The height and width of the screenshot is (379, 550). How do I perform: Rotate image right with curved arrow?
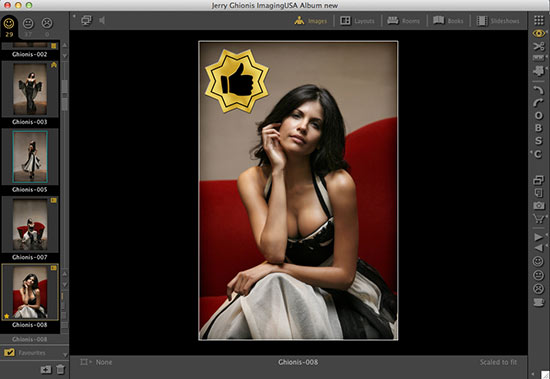[538, 102]
